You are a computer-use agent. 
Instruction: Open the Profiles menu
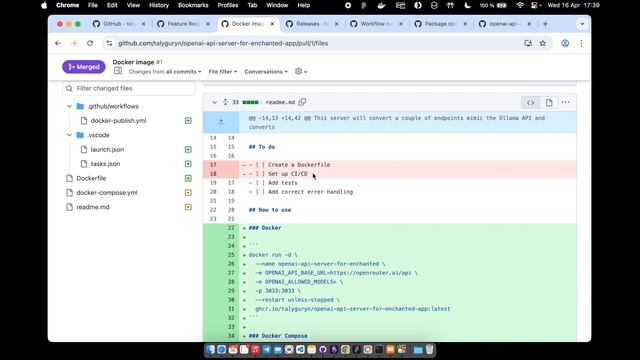228,5
